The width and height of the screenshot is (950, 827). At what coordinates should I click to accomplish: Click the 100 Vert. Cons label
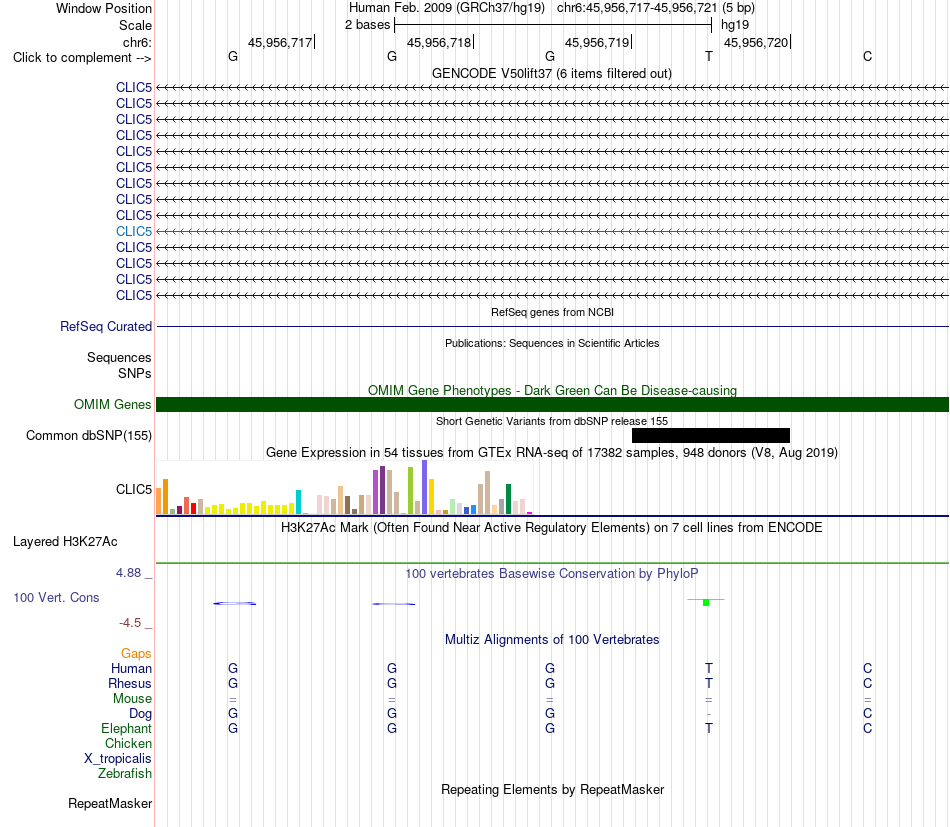56,597
